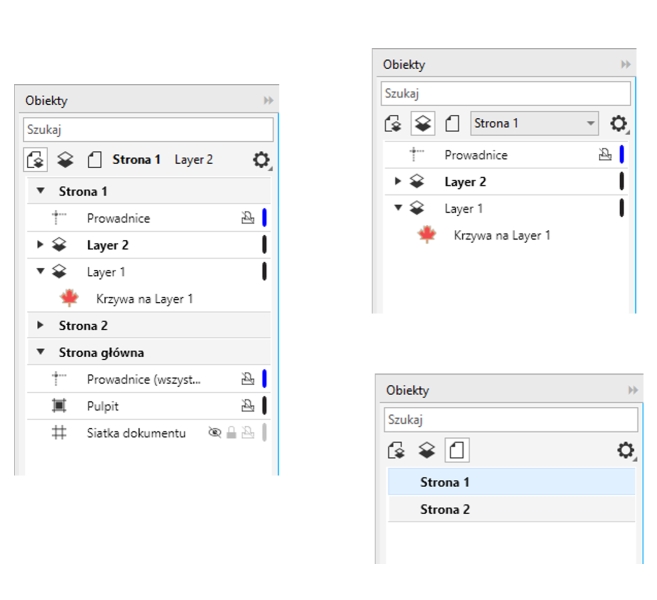Collapse the Strona główna section
The width and height of the screenshot is (657, 600).
(41, 352)
